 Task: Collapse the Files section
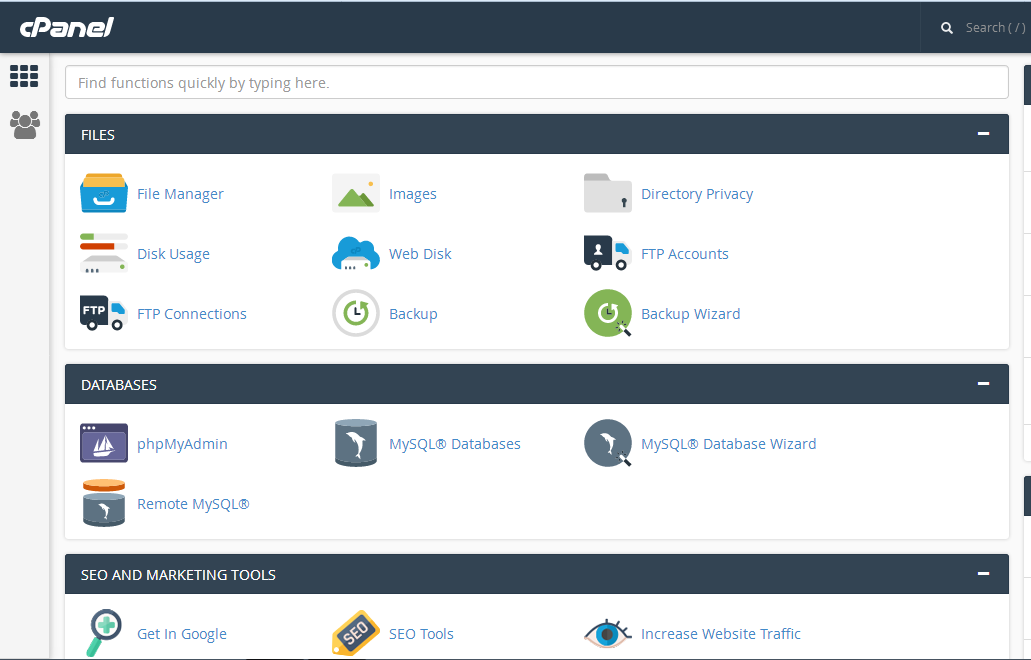coord(983,134)
